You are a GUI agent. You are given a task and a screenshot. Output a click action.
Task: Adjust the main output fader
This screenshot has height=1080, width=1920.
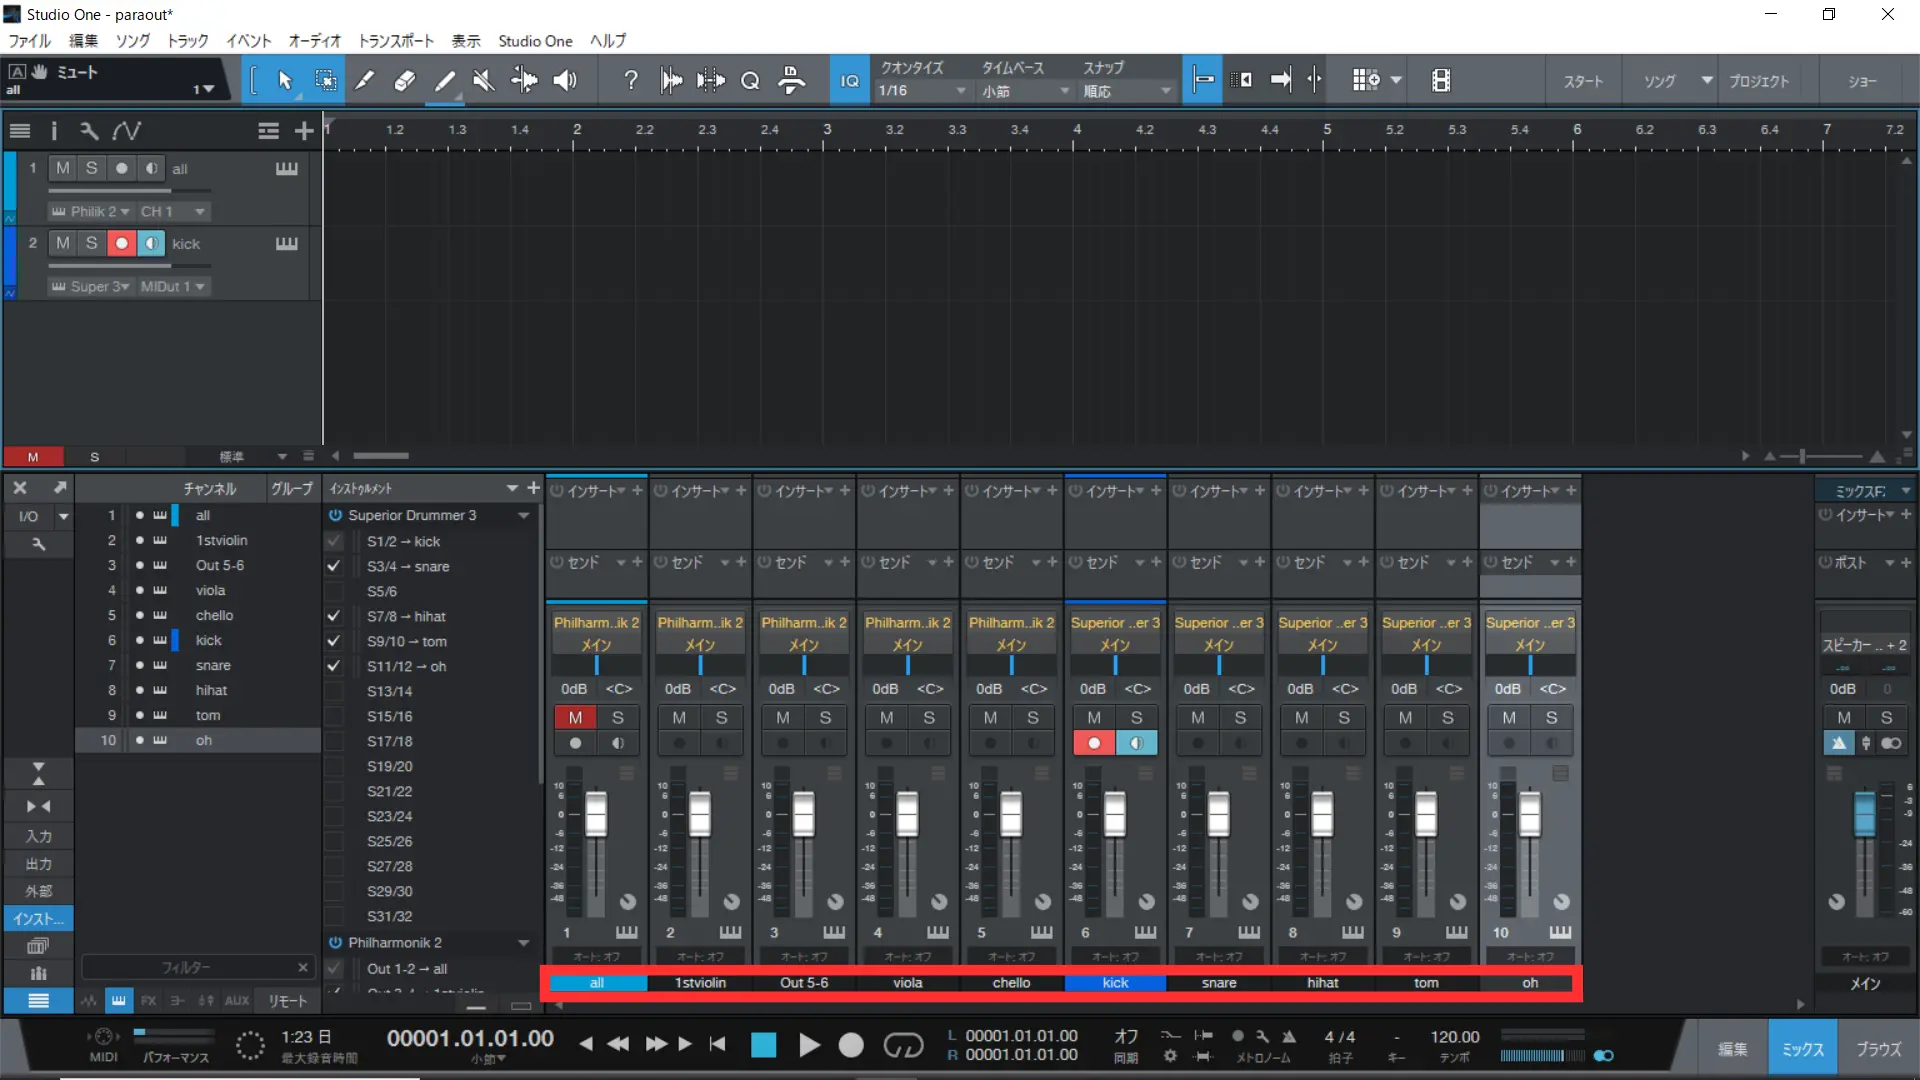[1865, 814]
